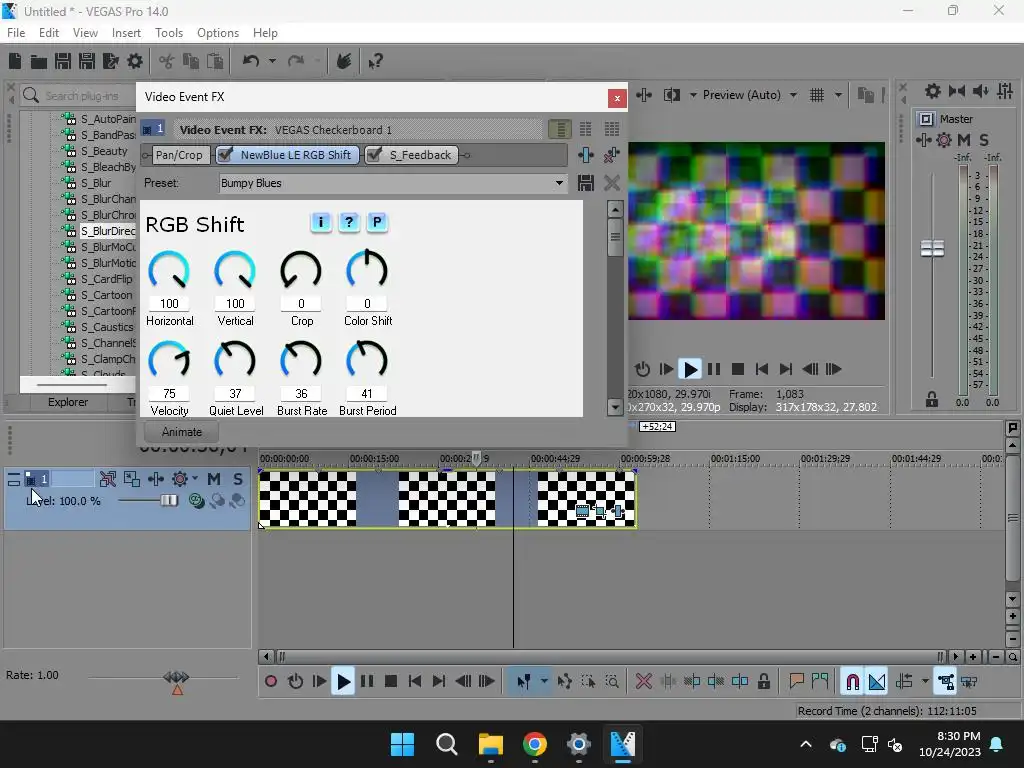Open the split-screen view preview icon
The height and width of the screenshot is (768, 1024).
click(x=671, y=95)
